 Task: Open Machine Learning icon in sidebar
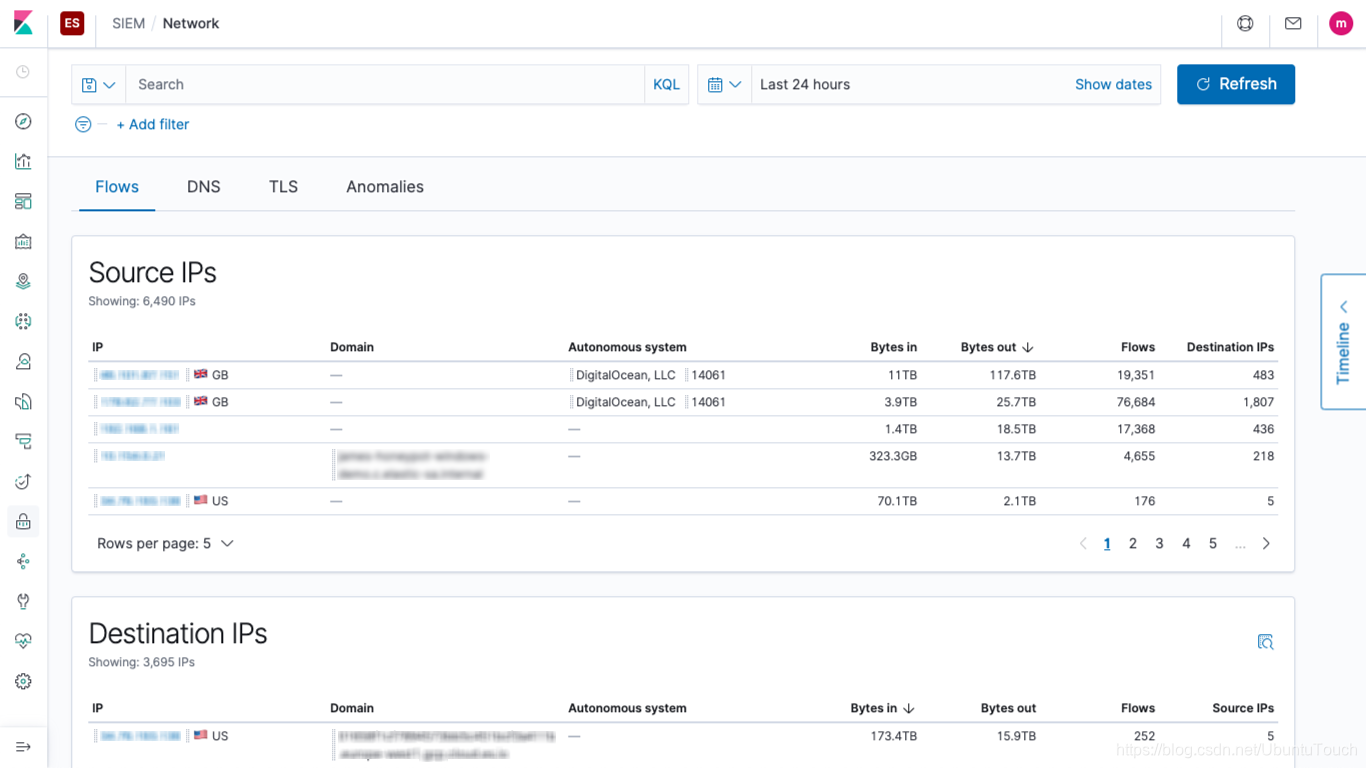coord(23,321)
